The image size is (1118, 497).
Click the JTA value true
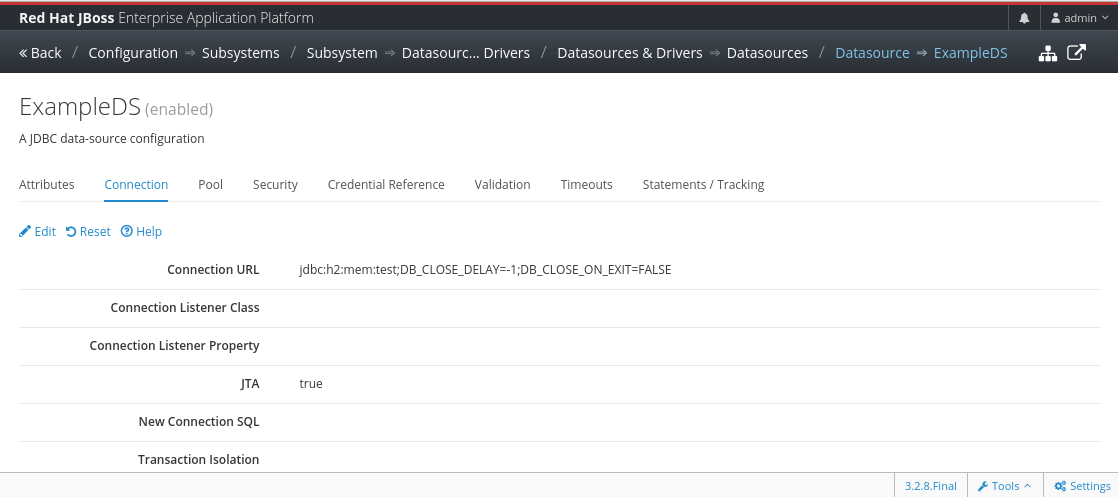click(311, 384)
